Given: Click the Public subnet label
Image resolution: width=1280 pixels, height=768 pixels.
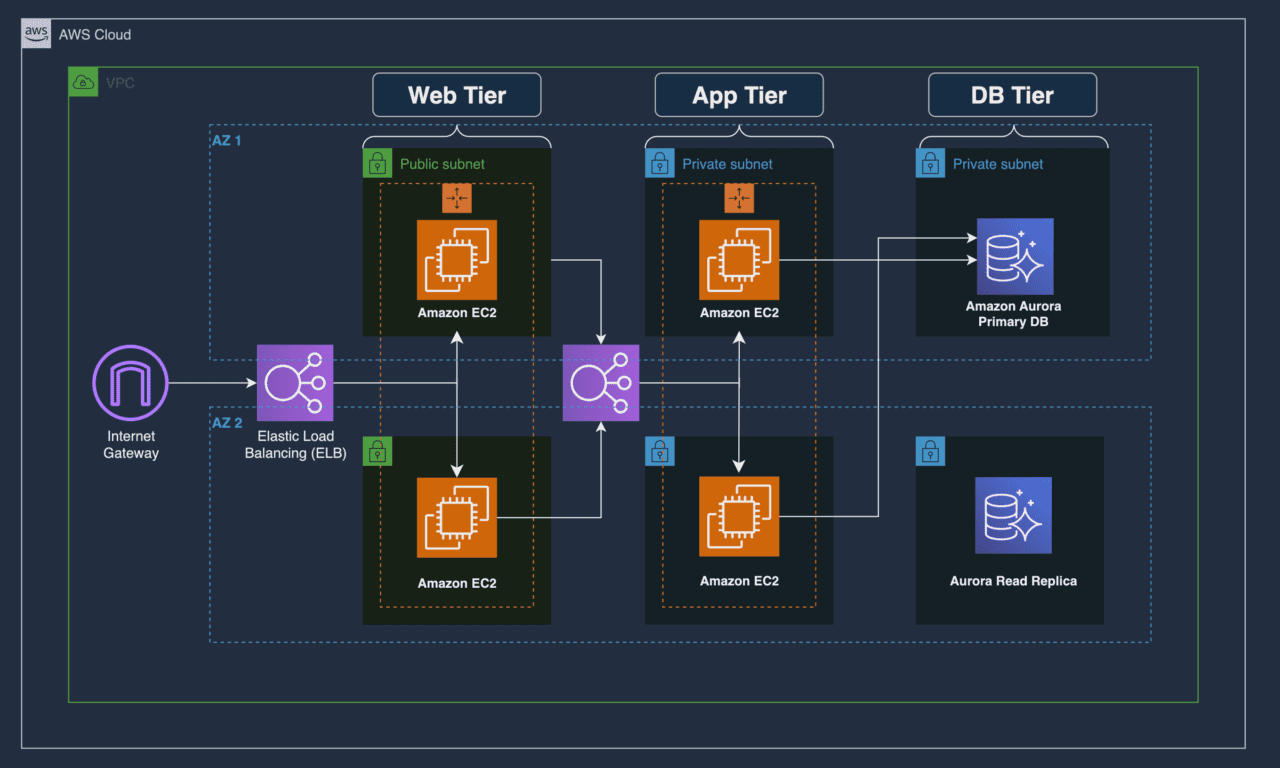Looking at the screenshot, I should coord(442,164).
